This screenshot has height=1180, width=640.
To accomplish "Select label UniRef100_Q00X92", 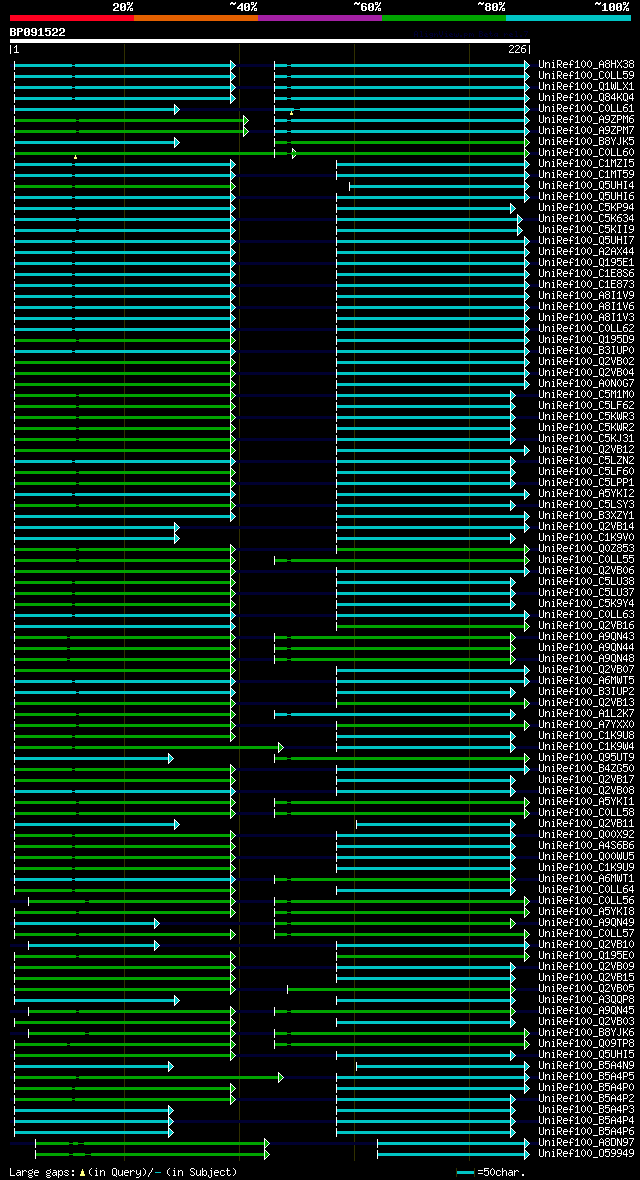I will click(x=587, y=835).
